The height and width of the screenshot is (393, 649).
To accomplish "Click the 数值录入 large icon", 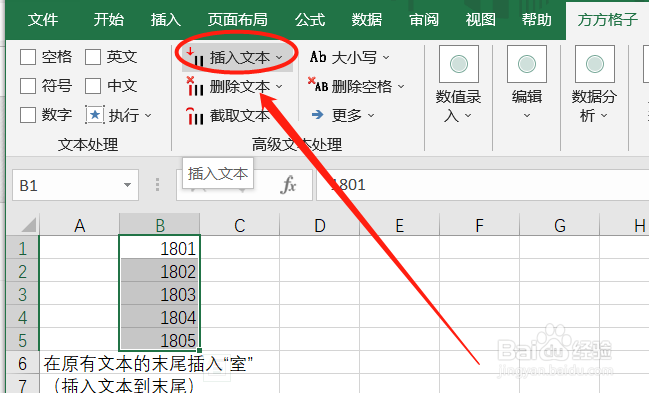I will tap(459, 64).
